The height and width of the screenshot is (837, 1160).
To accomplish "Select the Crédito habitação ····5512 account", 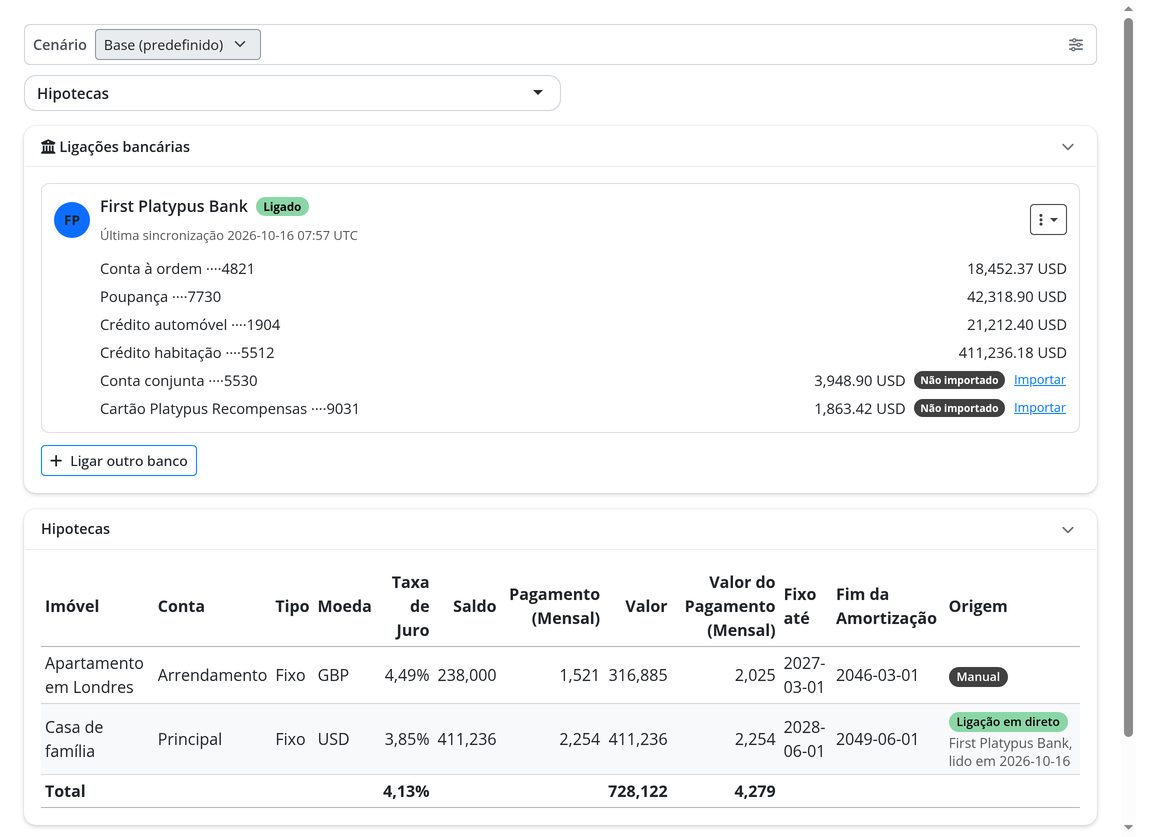I will (583, 353).
